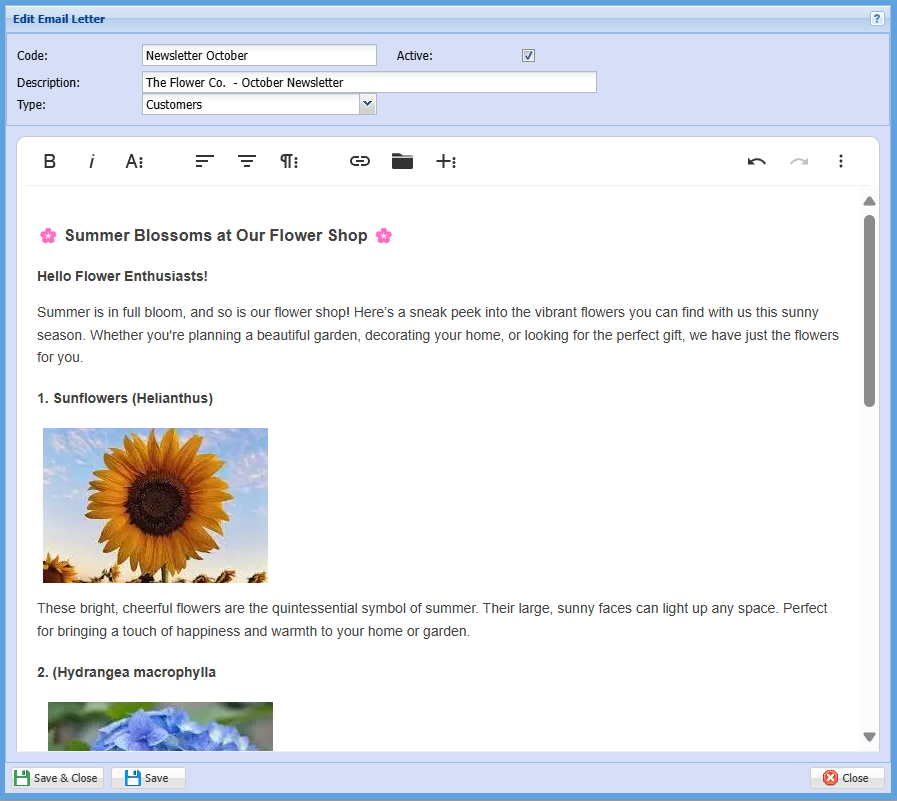Open center alignment options in toolbar

(247, 161)
